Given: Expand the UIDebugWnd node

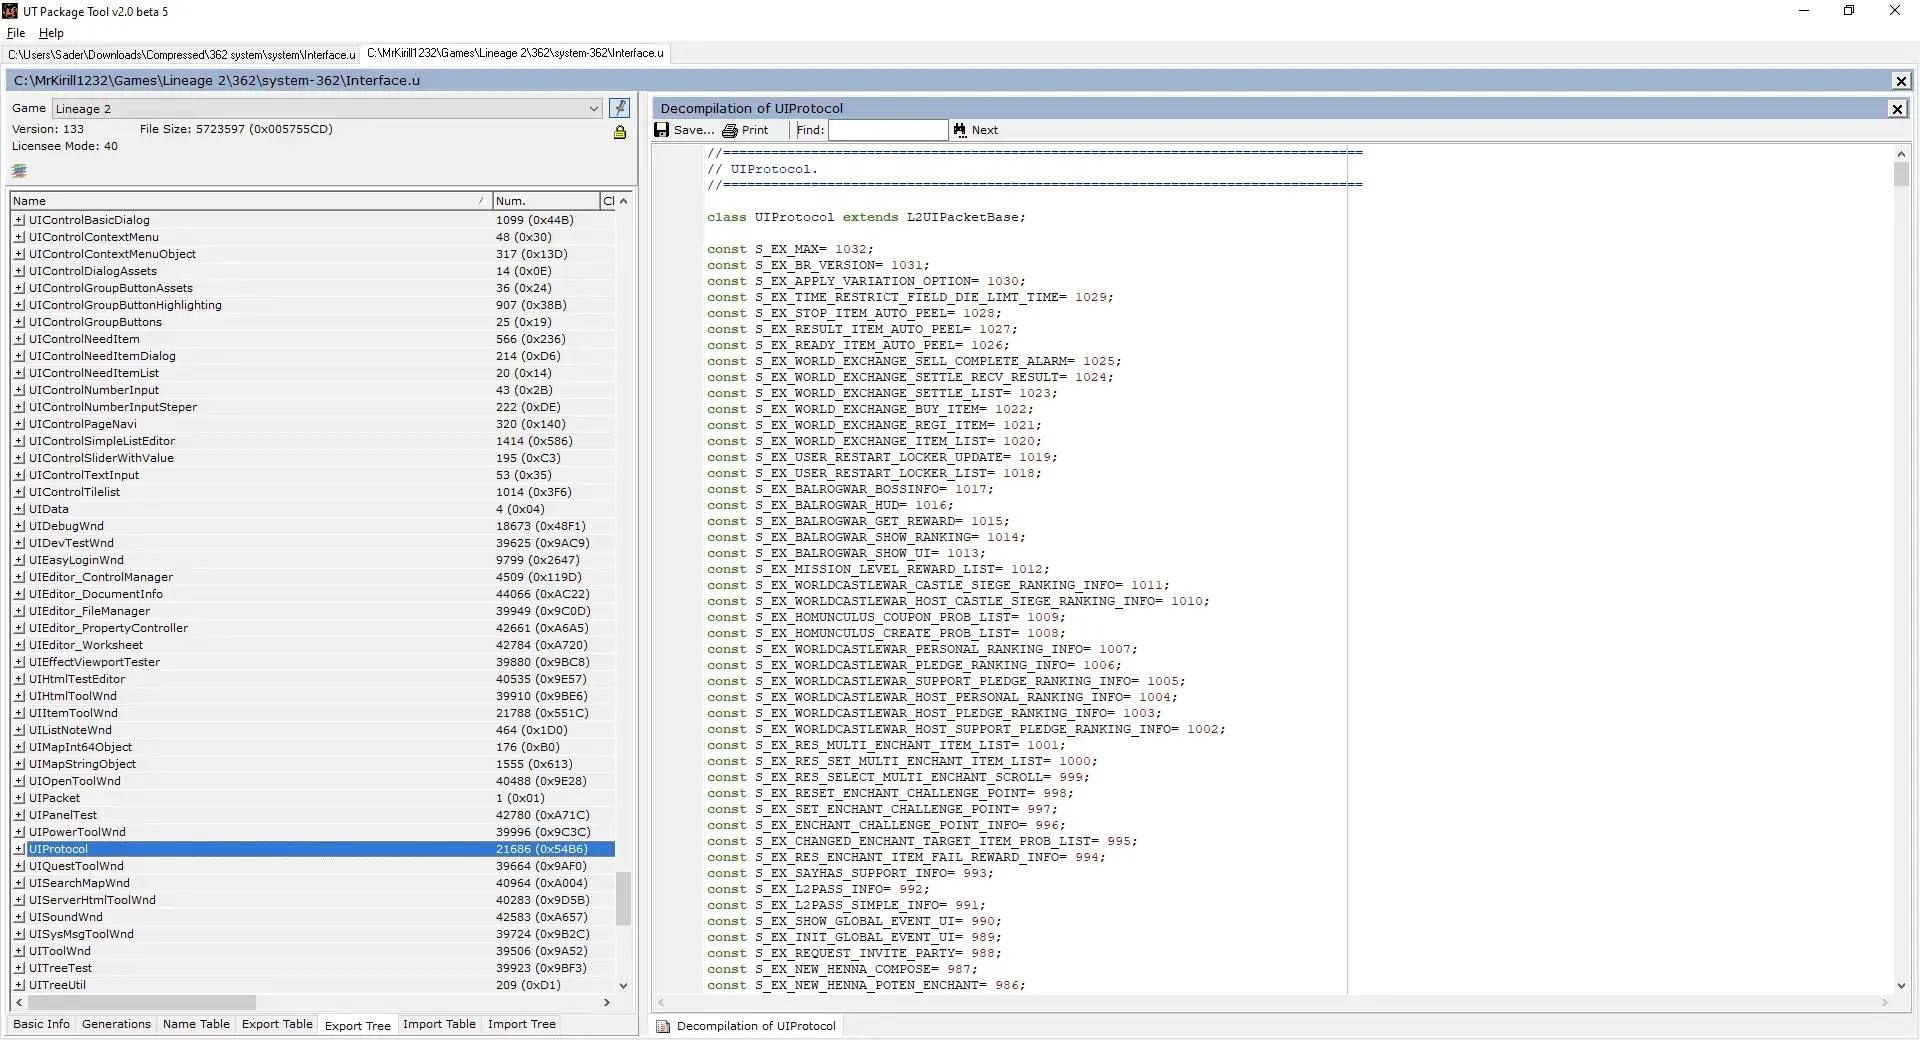Looking at the screenshot, I should [19, 526].
